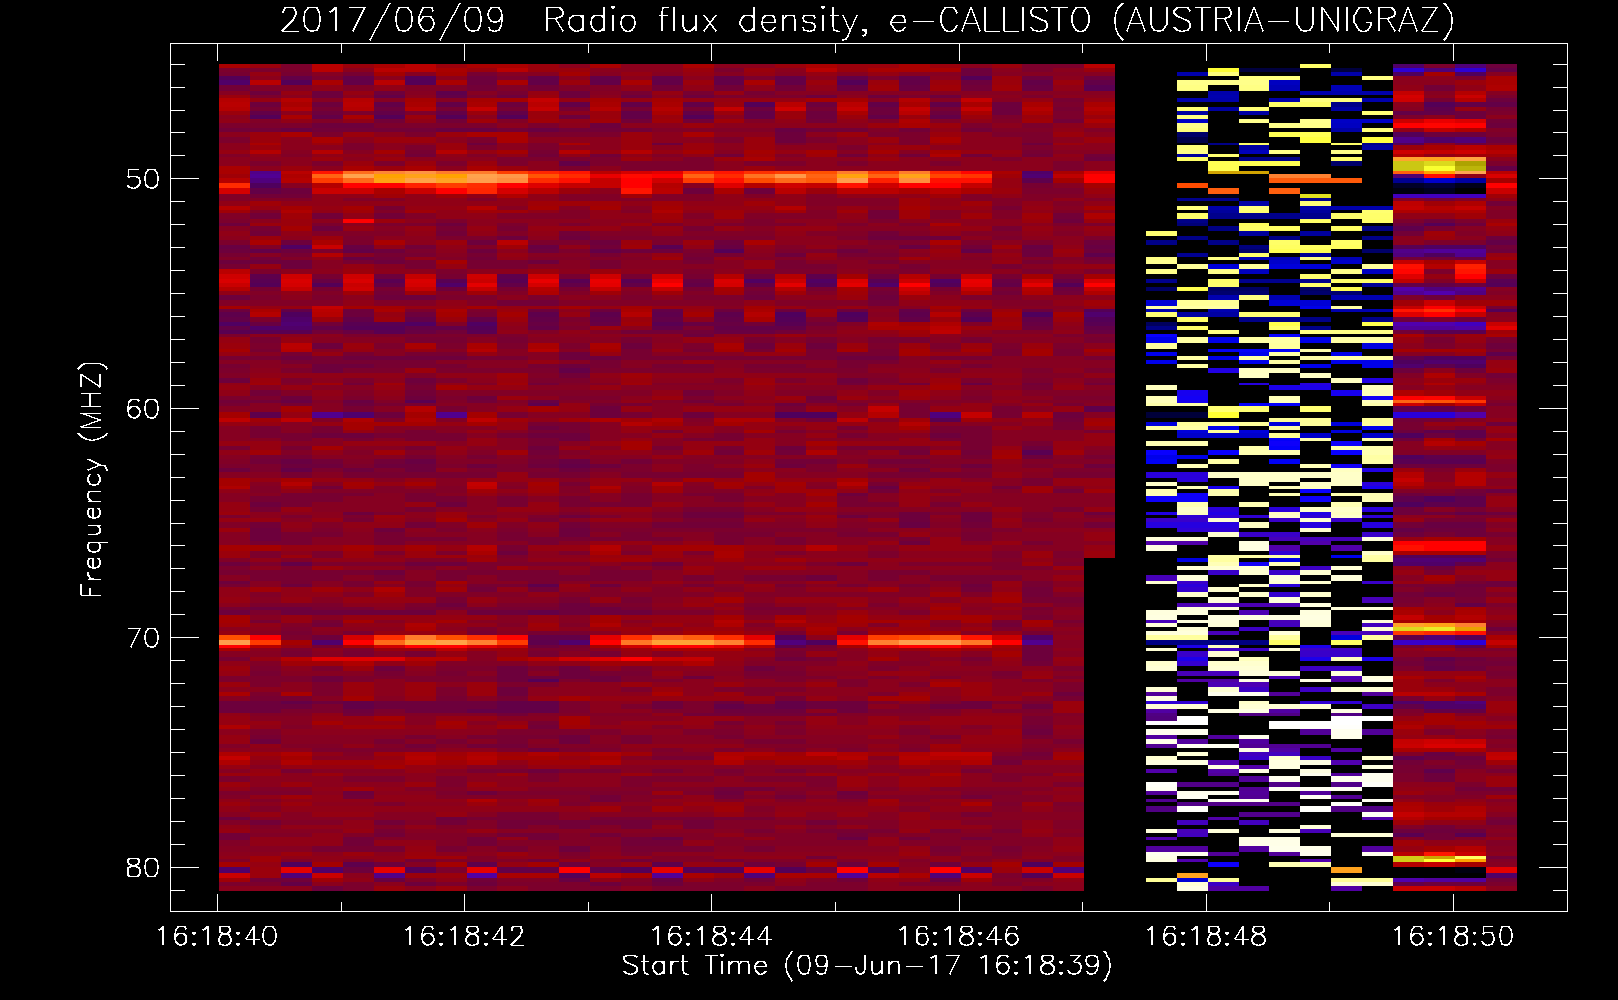1618x1000 pixels.
Task: Click the 'Start Time (09-Jun-17 16:18:39)' axis label
Action: [867, 966]
